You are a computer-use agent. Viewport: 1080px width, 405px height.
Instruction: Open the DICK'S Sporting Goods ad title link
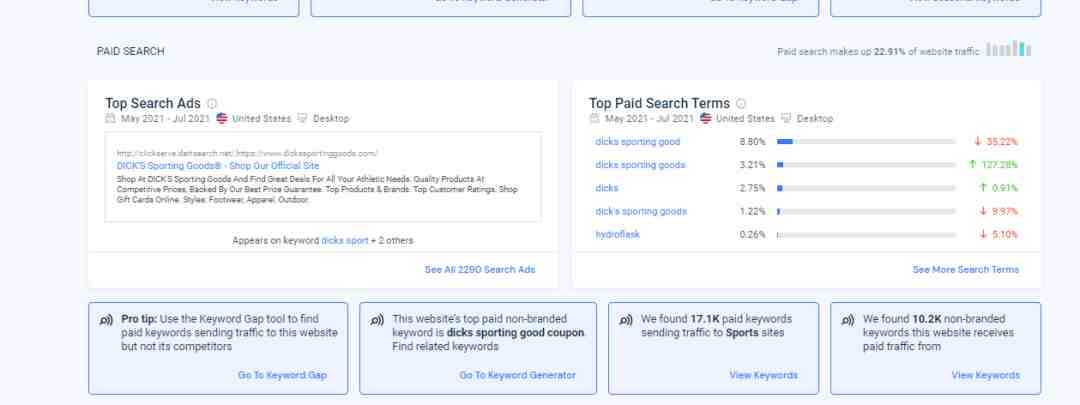click(x=218, y=166)
